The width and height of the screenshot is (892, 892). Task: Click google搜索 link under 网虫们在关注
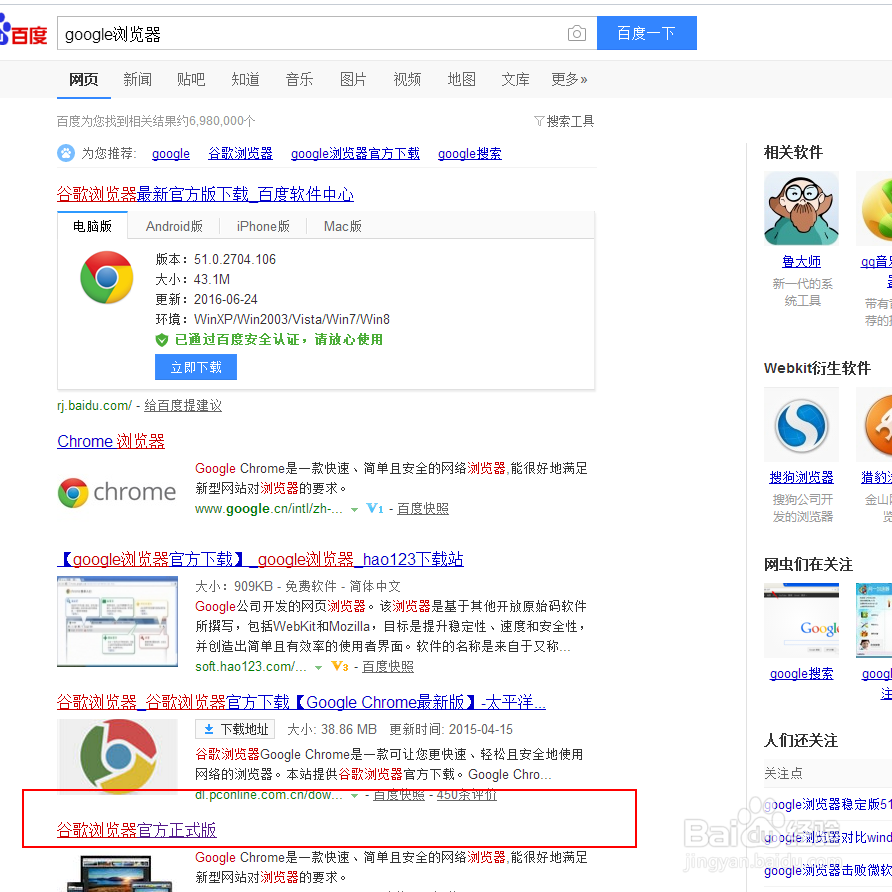click(x=801, y=674)
